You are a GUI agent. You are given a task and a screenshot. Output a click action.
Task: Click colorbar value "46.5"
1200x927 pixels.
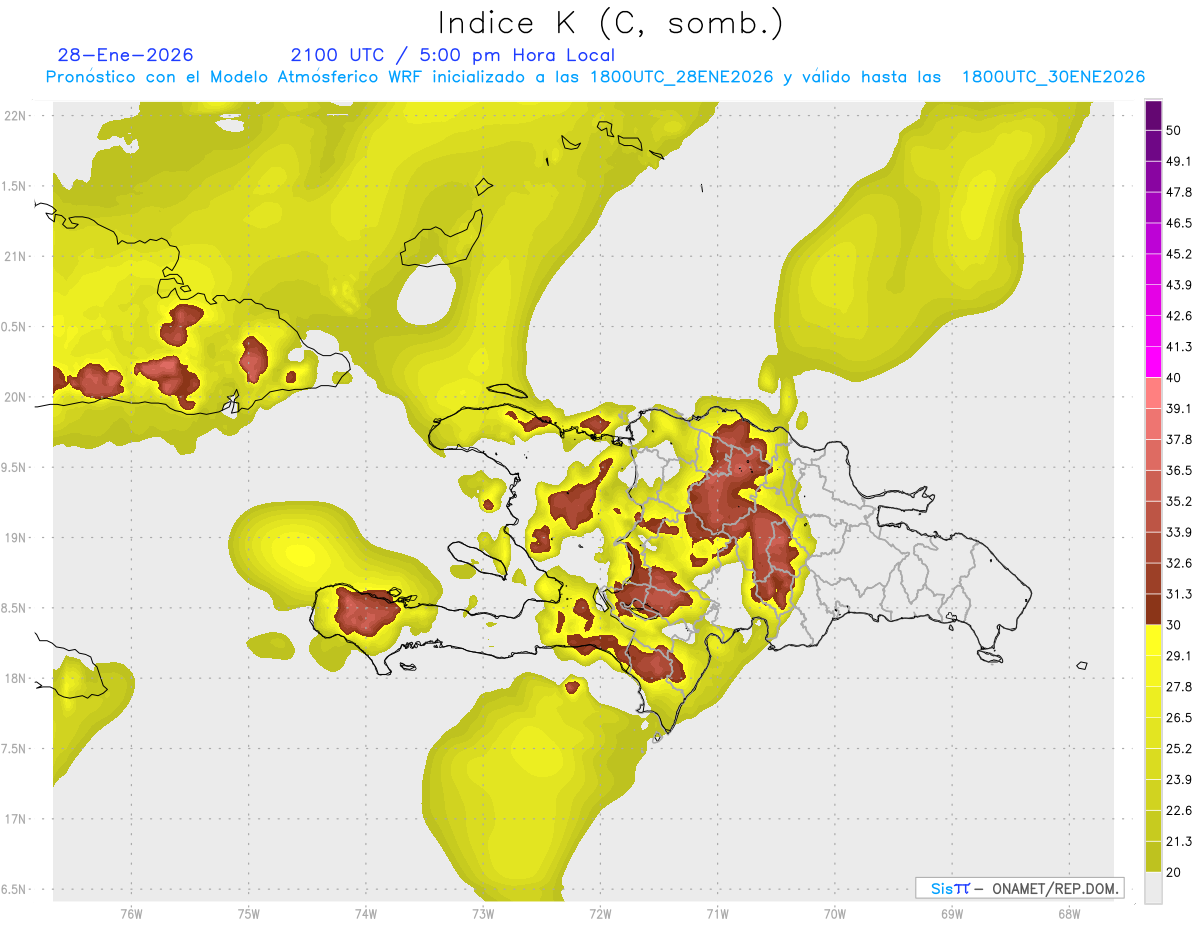pos(1179,223)
